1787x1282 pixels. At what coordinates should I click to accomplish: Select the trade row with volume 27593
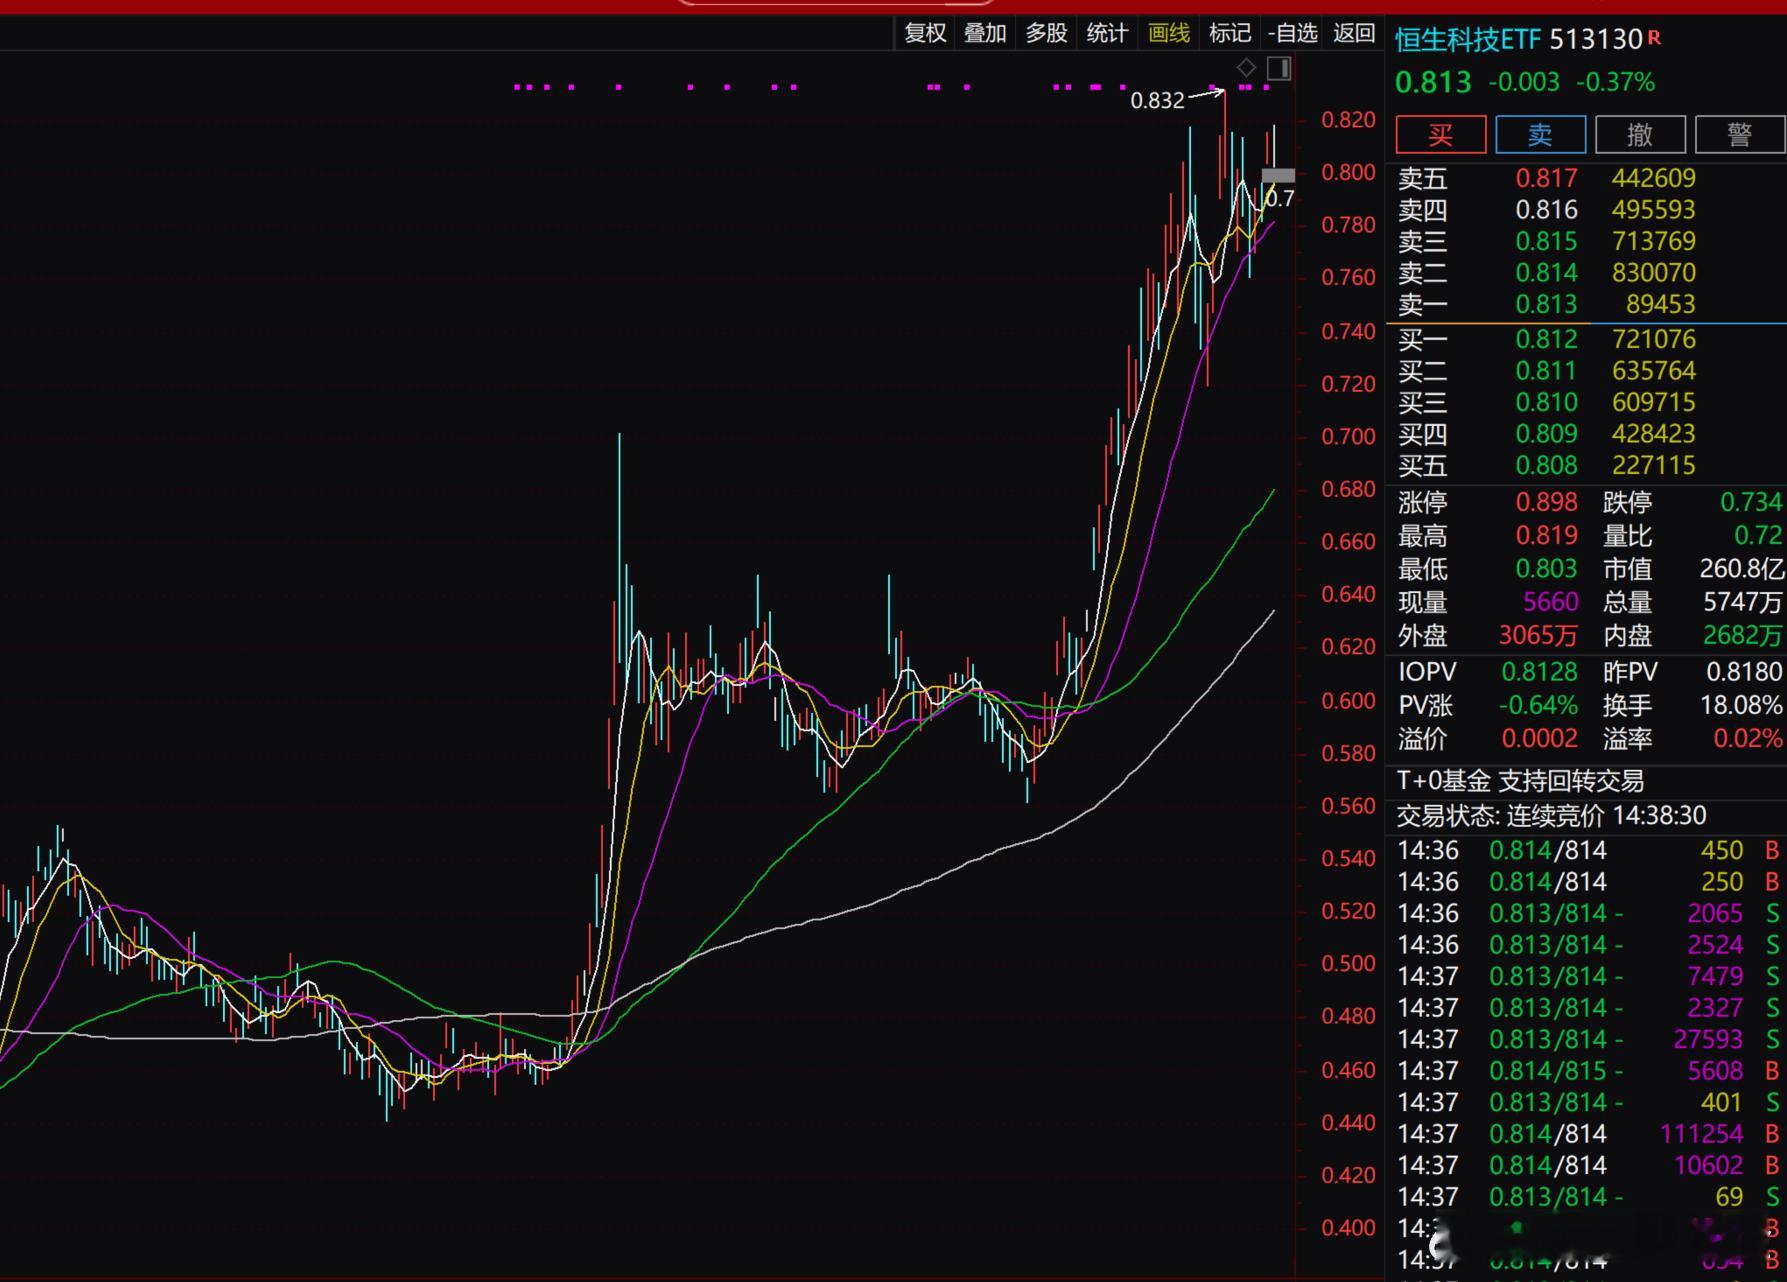pyautogui.click(x=1589, y=1039)
